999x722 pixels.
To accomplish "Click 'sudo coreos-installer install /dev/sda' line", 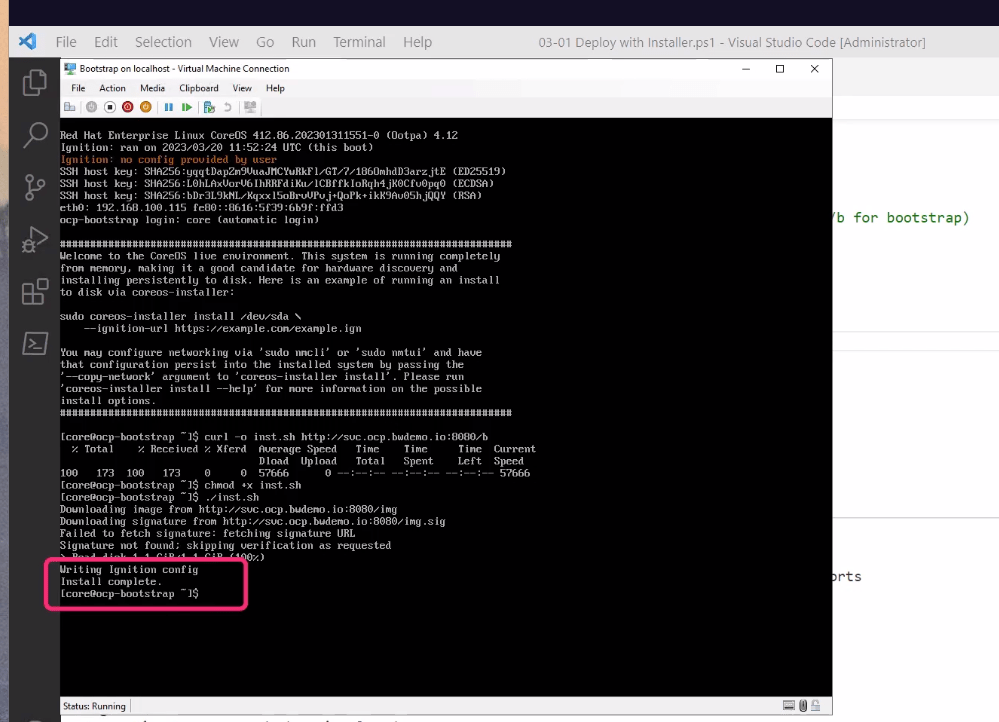I will click(x=180, y=316).
